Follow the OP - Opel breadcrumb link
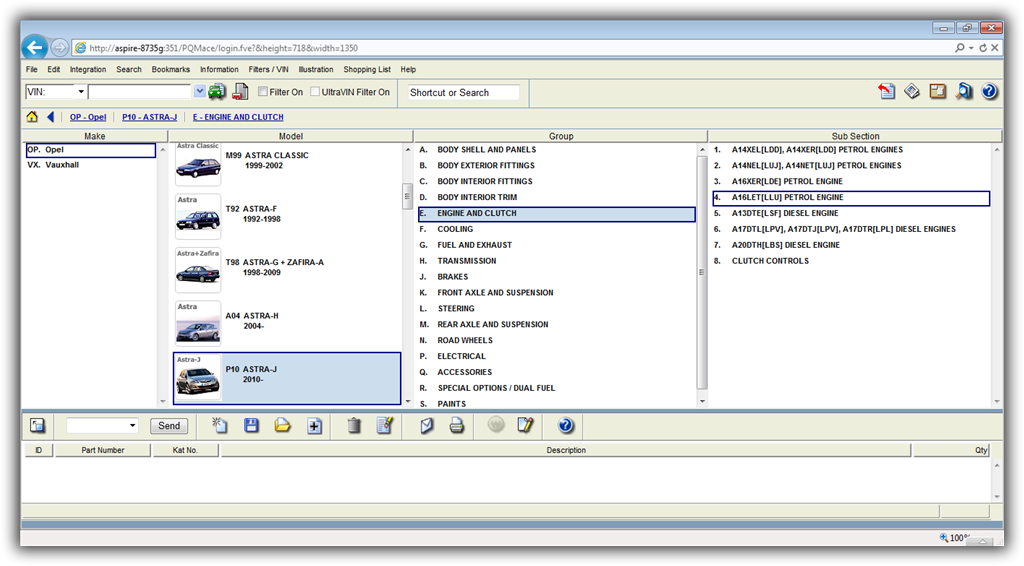 point(88,117)
